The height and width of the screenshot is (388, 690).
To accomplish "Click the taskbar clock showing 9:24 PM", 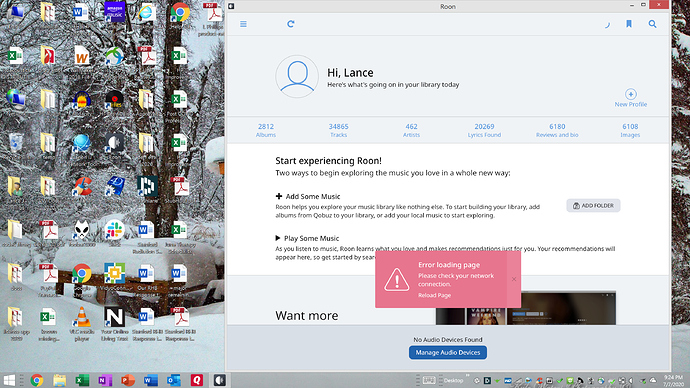I will (x=674, y=381).
